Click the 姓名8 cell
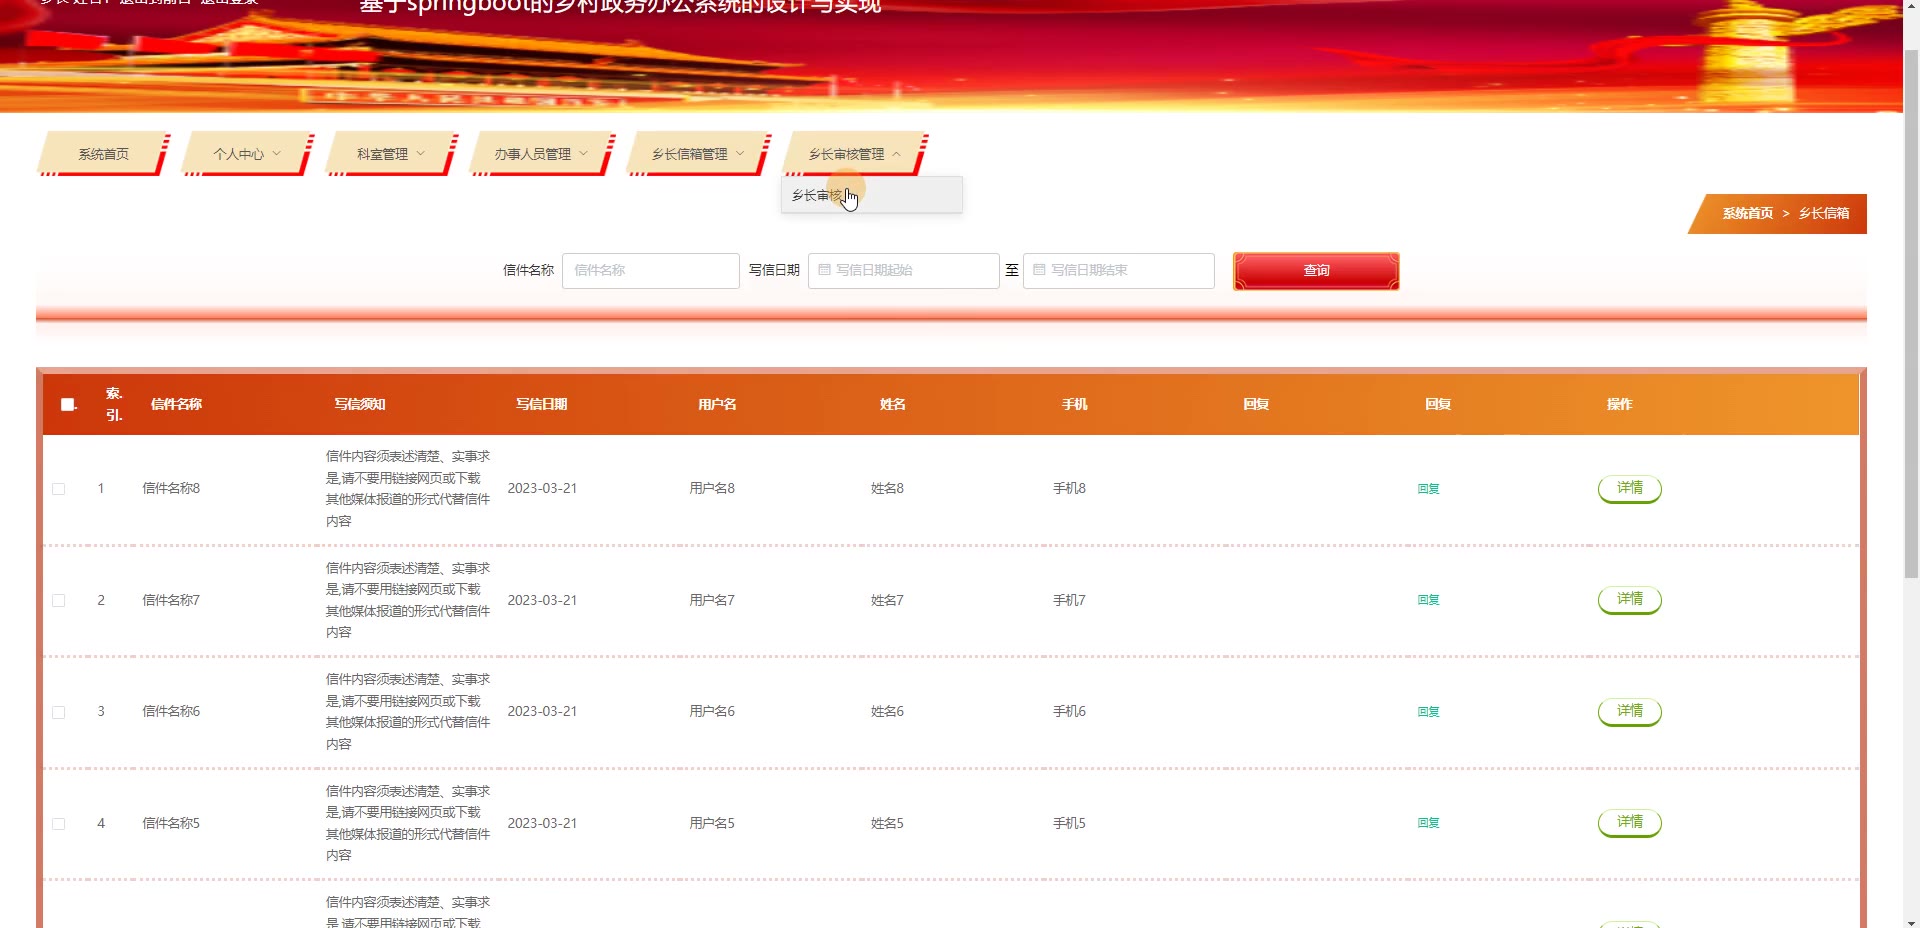This screenshot has height=928, width=1920. pos(887,489)
